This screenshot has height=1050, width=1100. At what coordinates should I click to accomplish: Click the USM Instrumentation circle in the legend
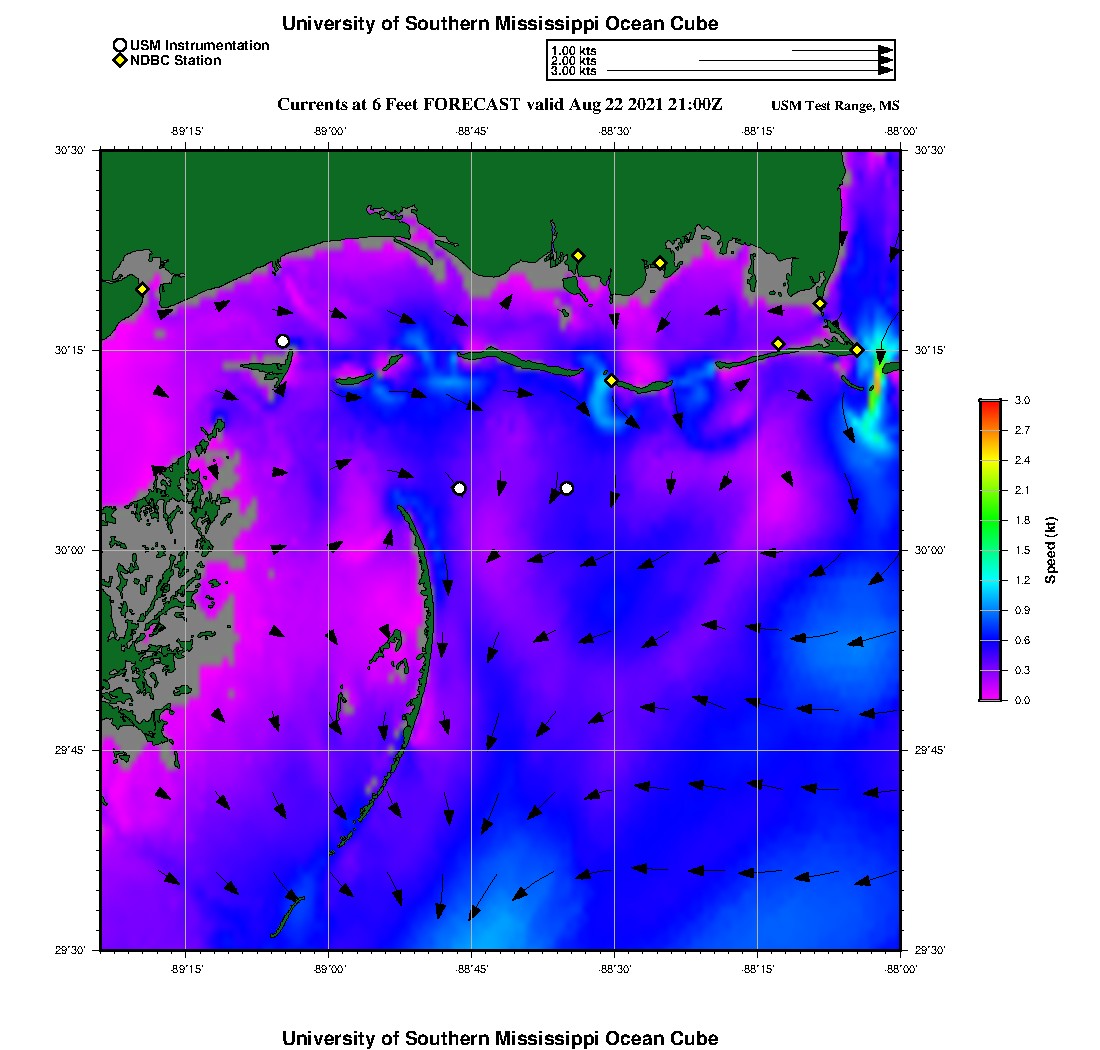(x=120, y=46)
